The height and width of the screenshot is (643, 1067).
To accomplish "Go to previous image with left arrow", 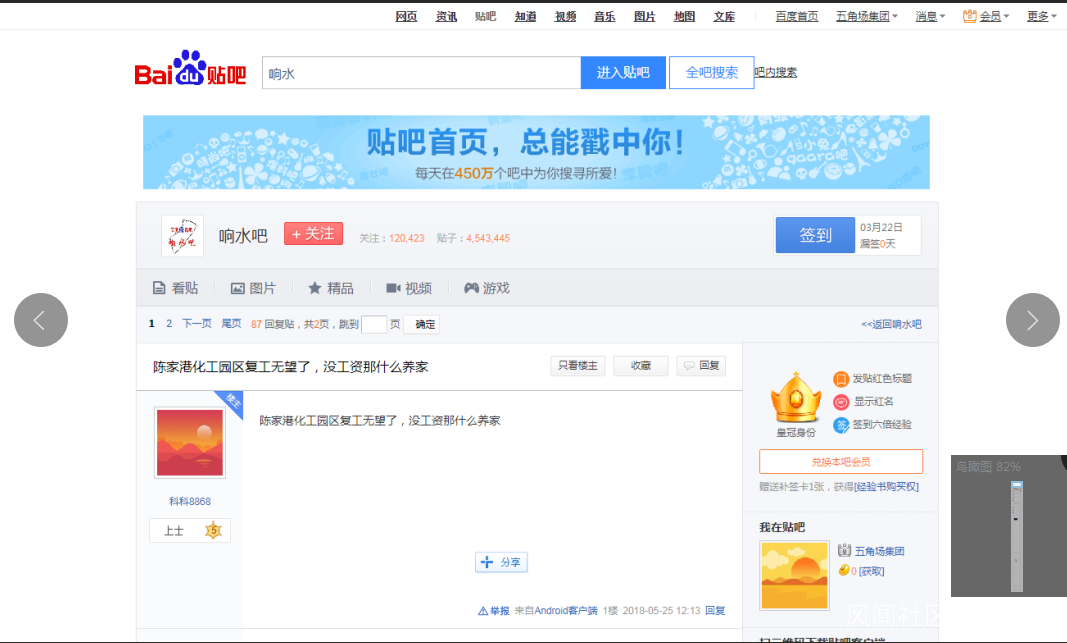I will [x=41, y=320].
